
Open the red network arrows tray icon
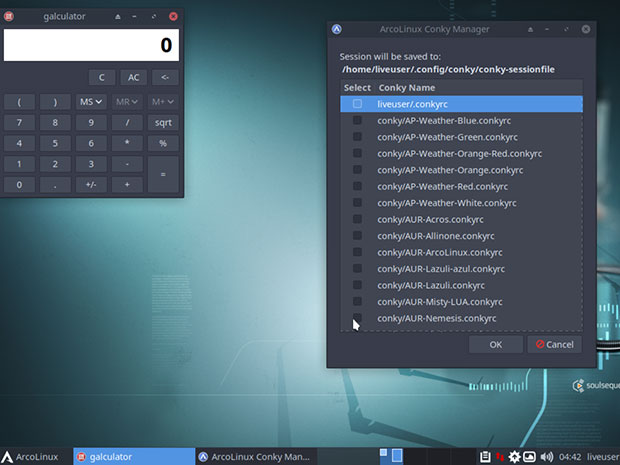pos(500,457)
